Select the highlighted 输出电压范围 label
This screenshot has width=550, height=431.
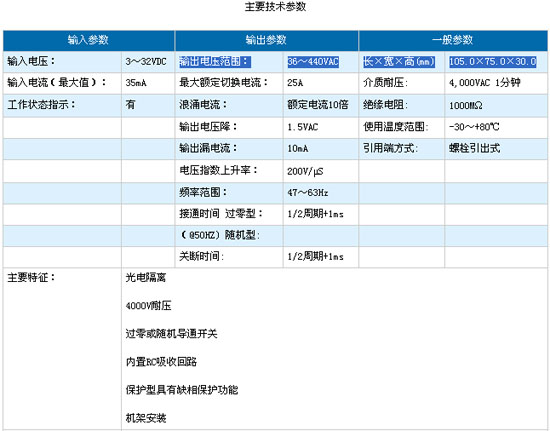pos(214,62)
